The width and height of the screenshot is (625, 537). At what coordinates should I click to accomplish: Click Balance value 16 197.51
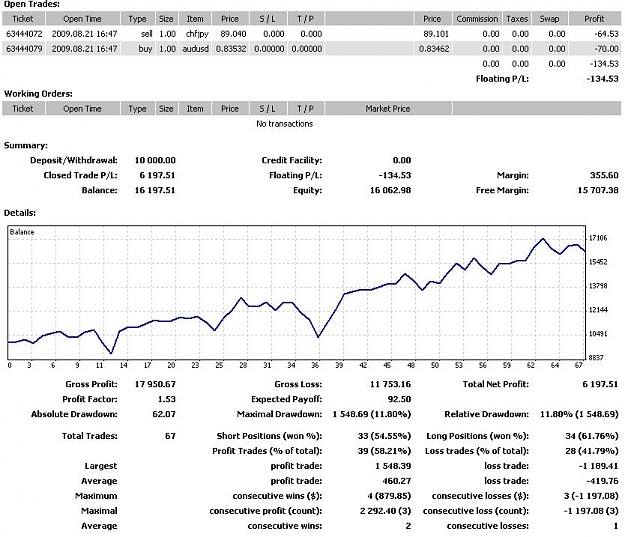[155, 190]
